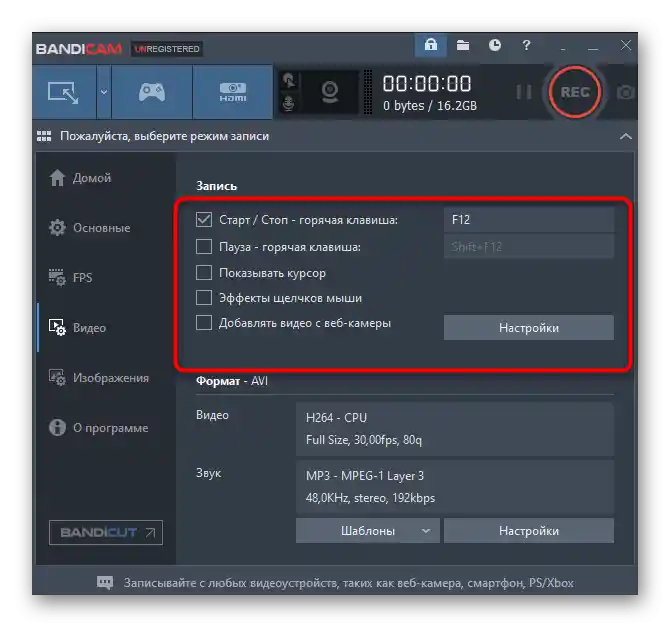Switch to HDMI device recording mode
The image size is (670, 627).
(x=232, y=92)
